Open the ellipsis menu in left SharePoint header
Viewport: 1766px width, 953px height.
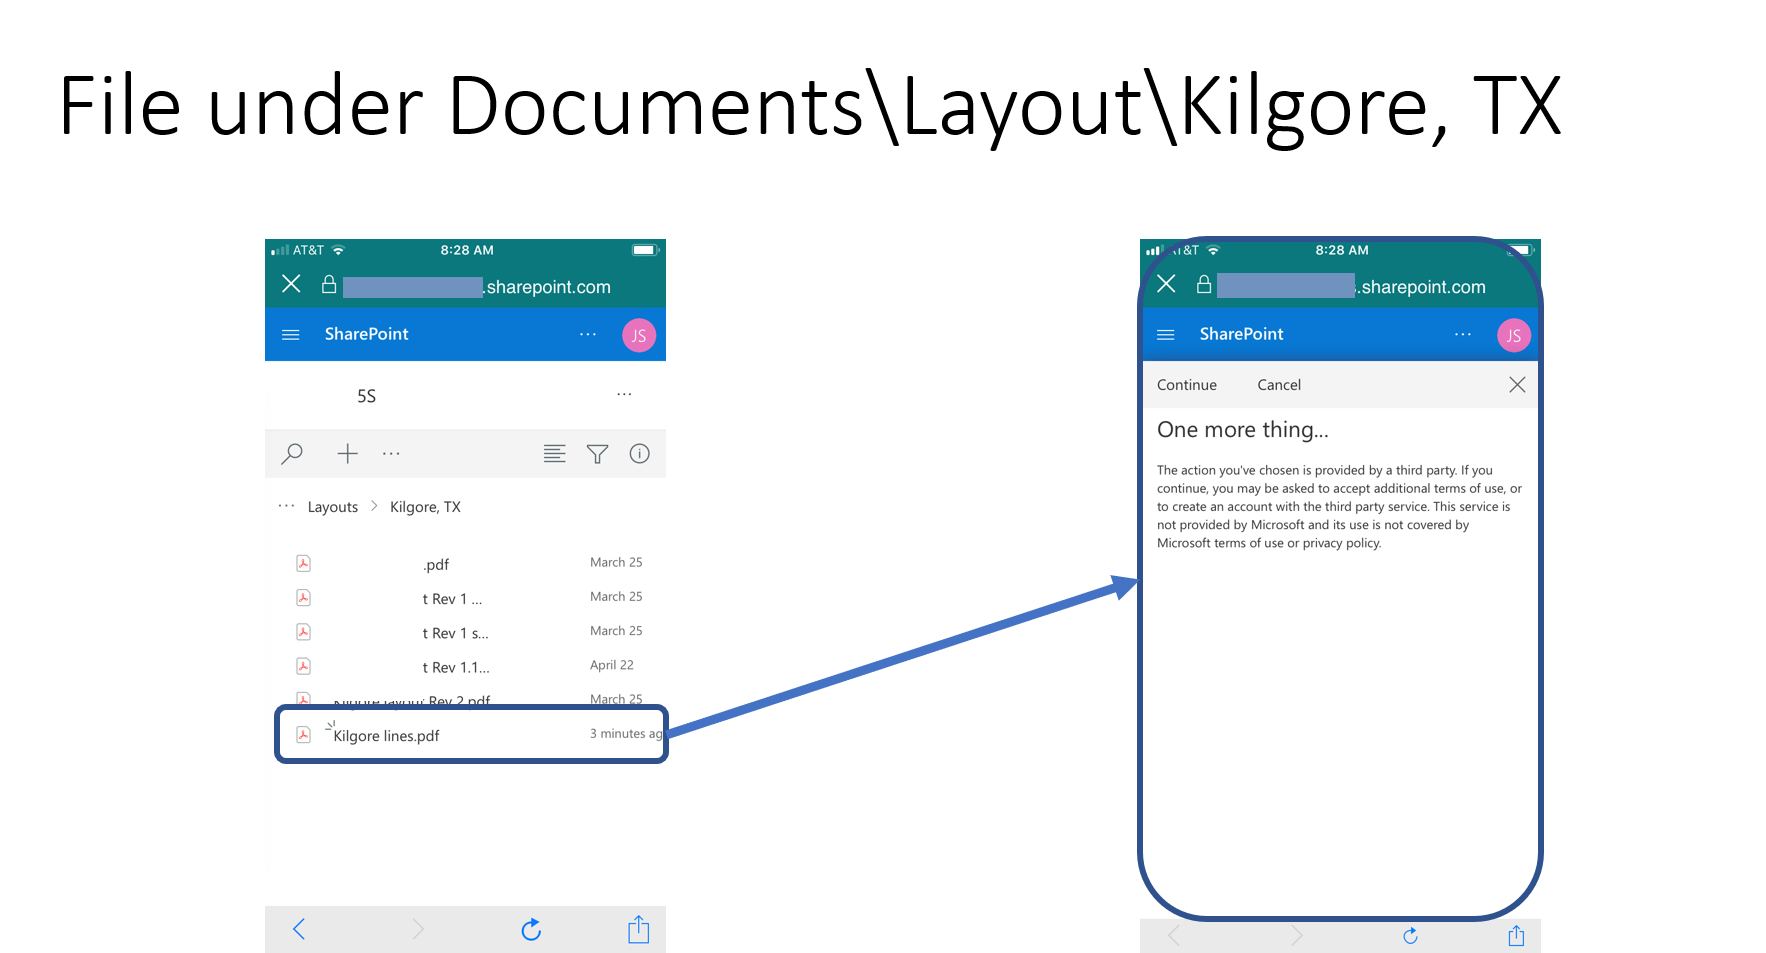pyautogui.click(x=588, y=334)
